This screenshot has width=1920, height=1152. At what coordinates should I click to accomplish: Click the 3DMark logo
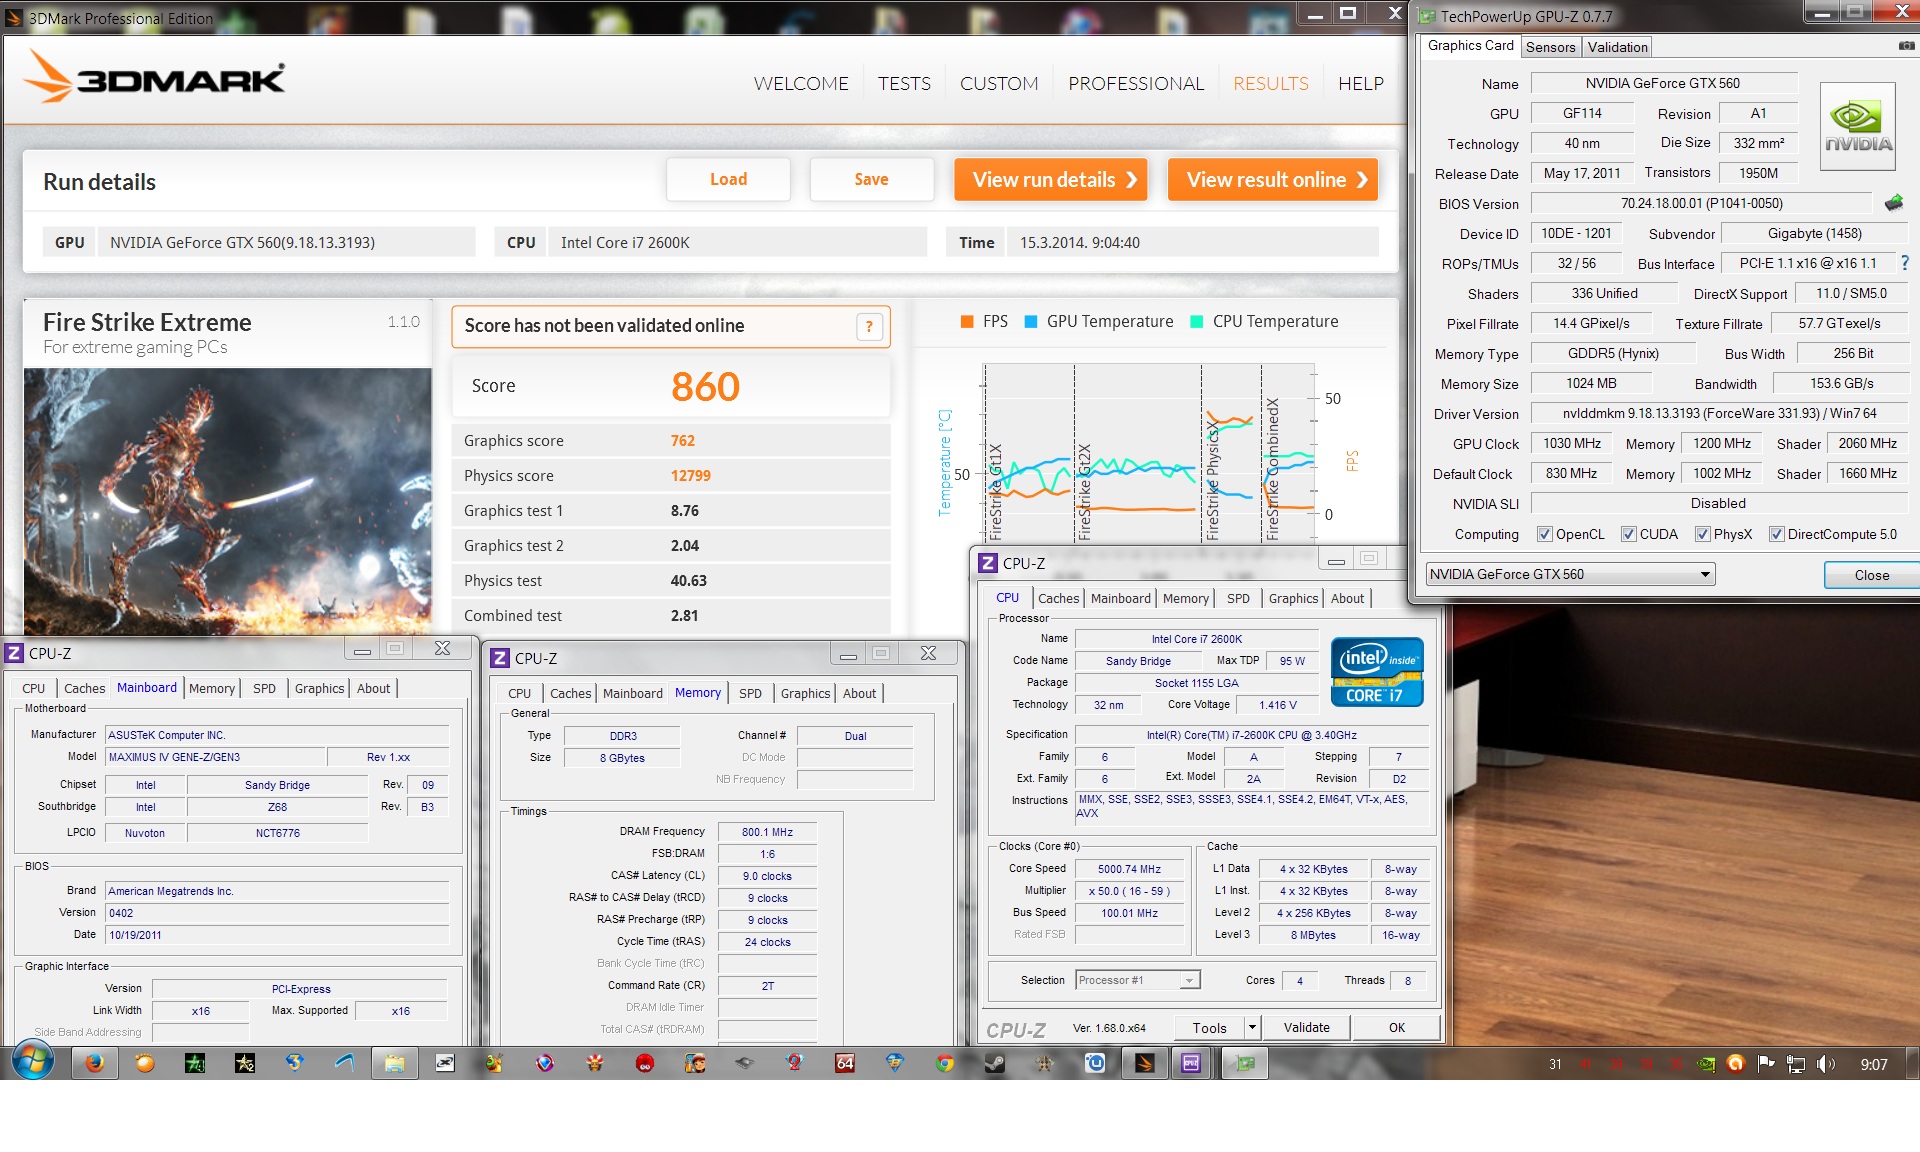pyautogui.click(x=155, y=77)
